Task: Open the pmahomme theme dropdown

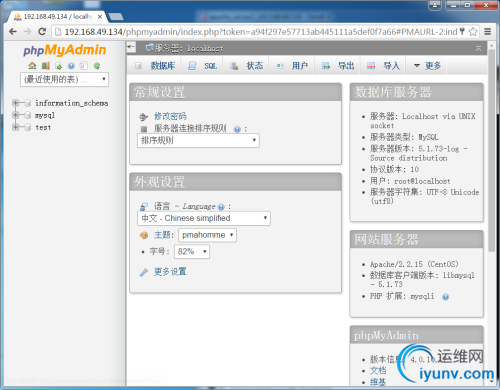Action: [x=207, y=235]
